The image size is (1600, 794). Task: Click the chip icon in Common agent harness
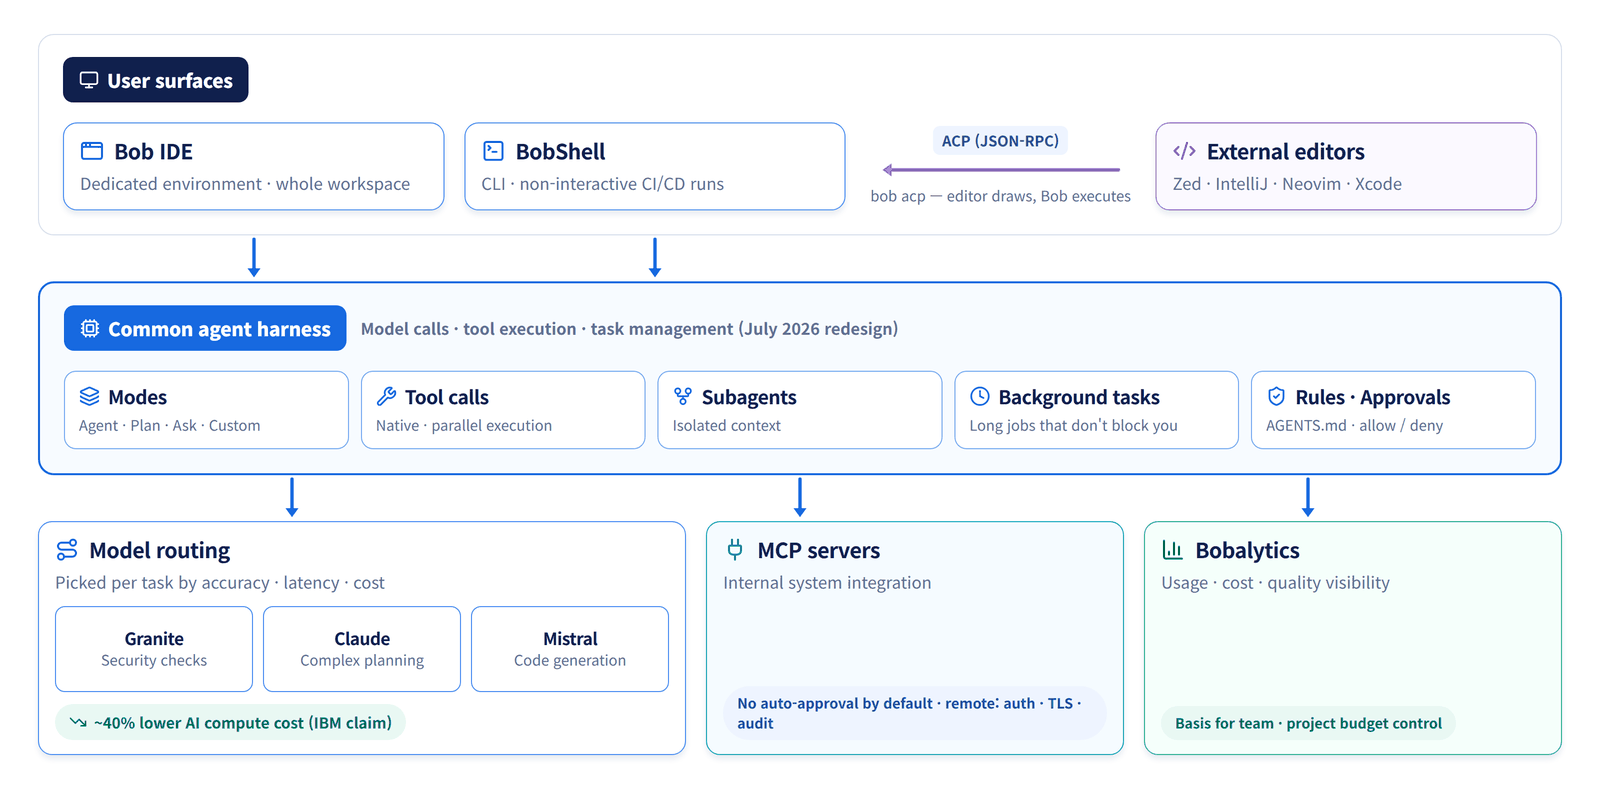pos(90,328)
